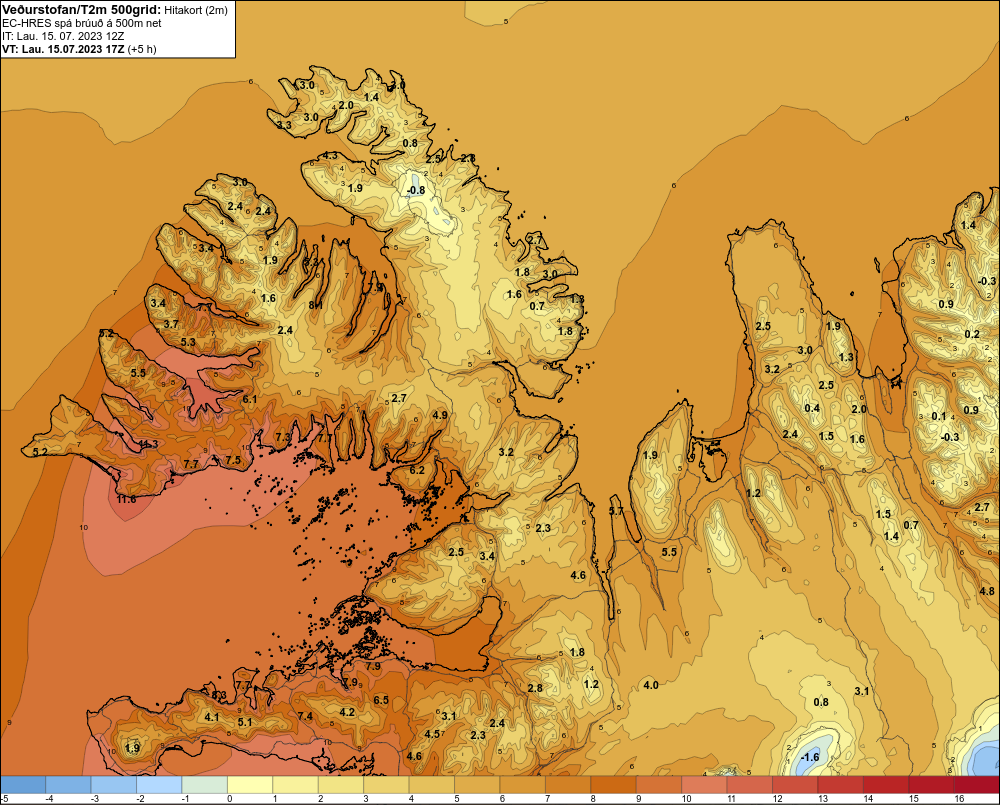Click the "4.8" temperature value at the right edge
The width and height of the screenshot is (1000, 805).
[x=987, y=591]
